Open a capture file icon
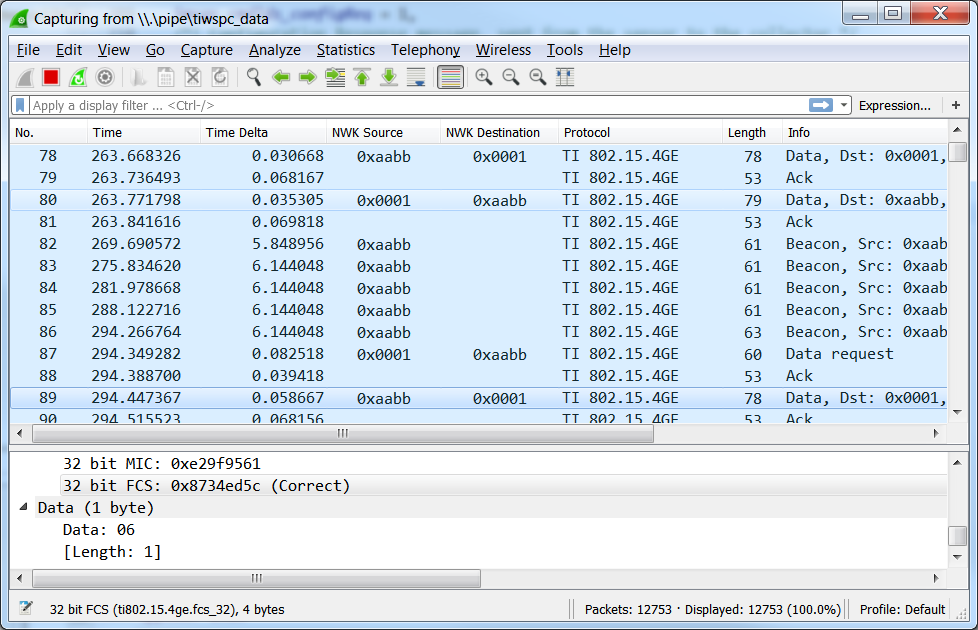Image resolution: width=978 pixels, height=630 pixels. click(138, 77)
